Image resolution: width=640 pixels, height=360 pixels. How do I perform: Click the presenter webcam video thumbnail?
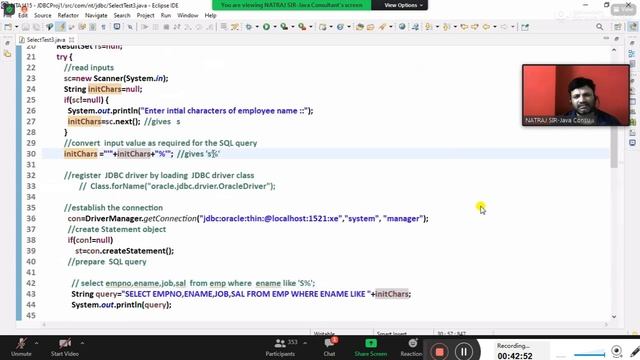coord(576,95)
